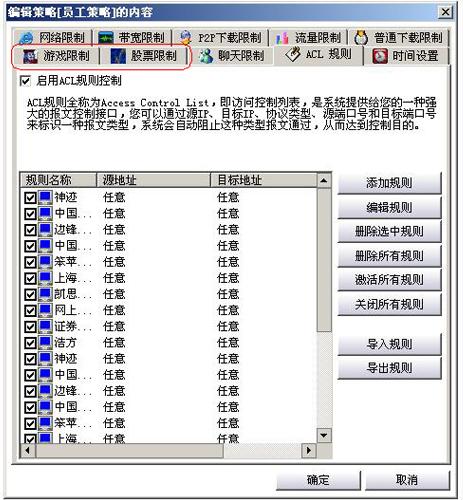This screenshot has width=463, height=500.
Task: Click the 确定 button
Action: point(318,480)
